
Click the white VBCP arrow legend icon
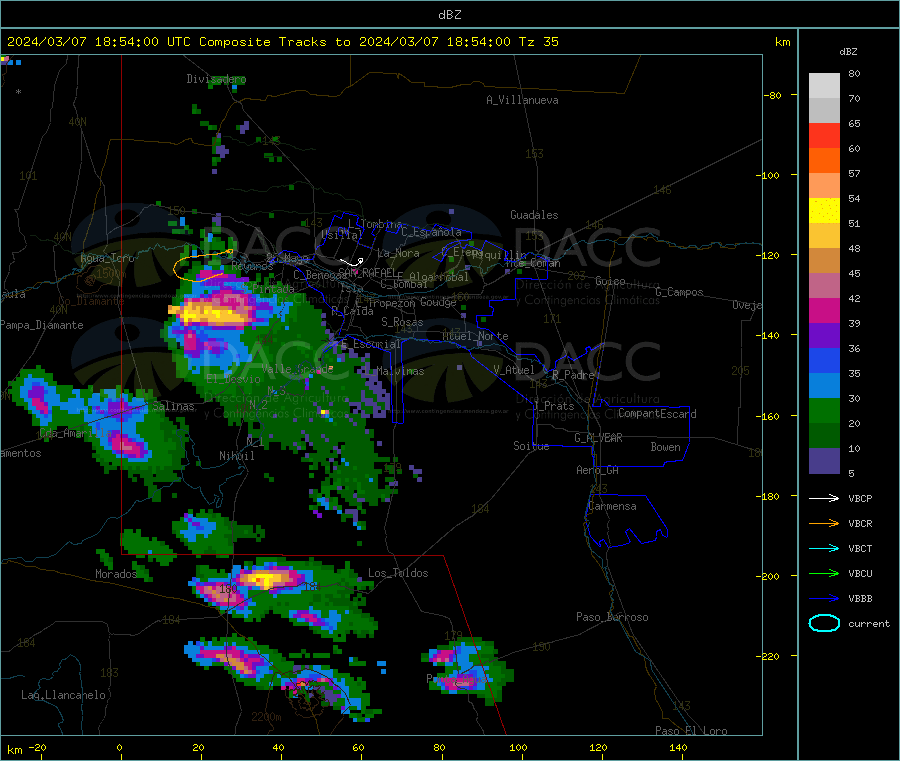click(824, 498)
